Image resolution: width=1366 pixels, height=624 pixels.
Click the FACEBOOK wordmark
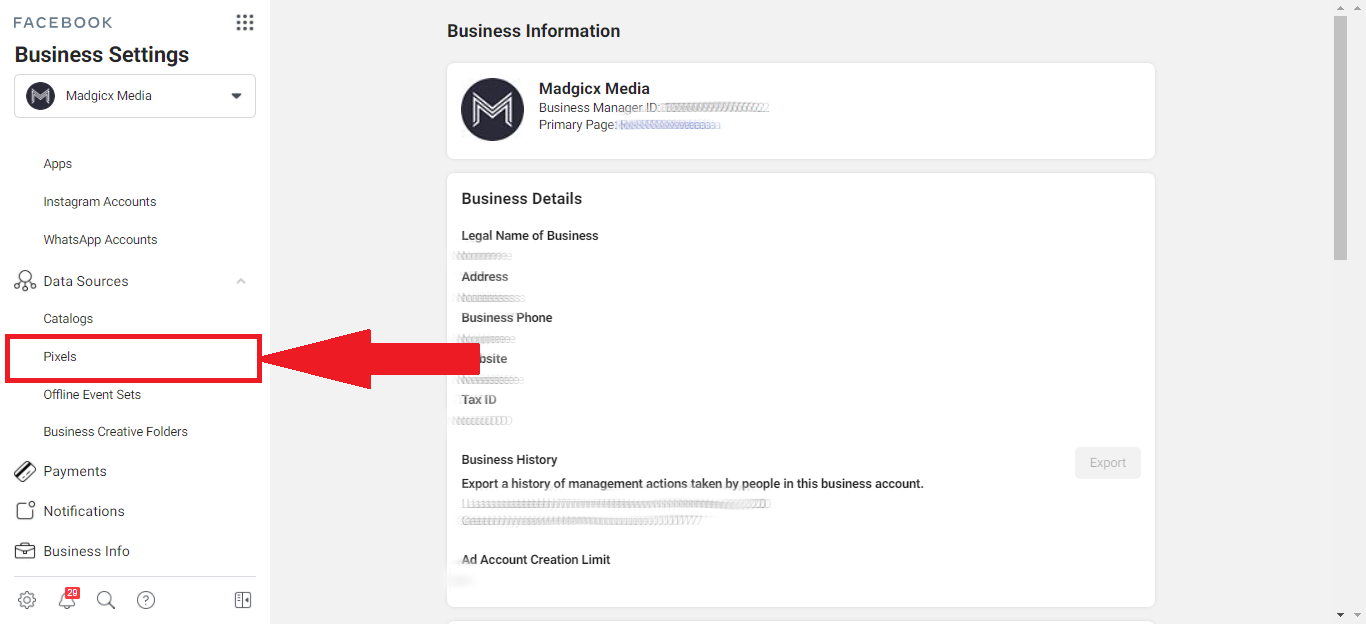[x=63, y=22]
